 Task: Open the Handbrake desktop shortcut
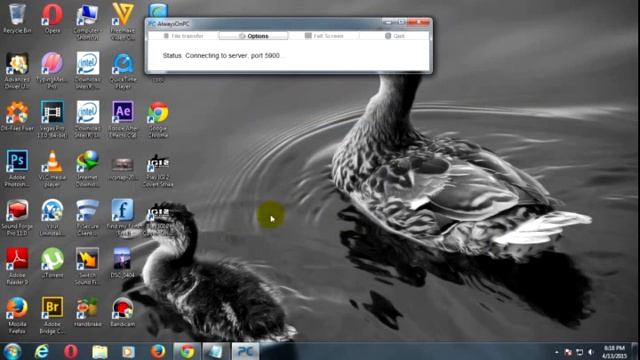(87, 312)
